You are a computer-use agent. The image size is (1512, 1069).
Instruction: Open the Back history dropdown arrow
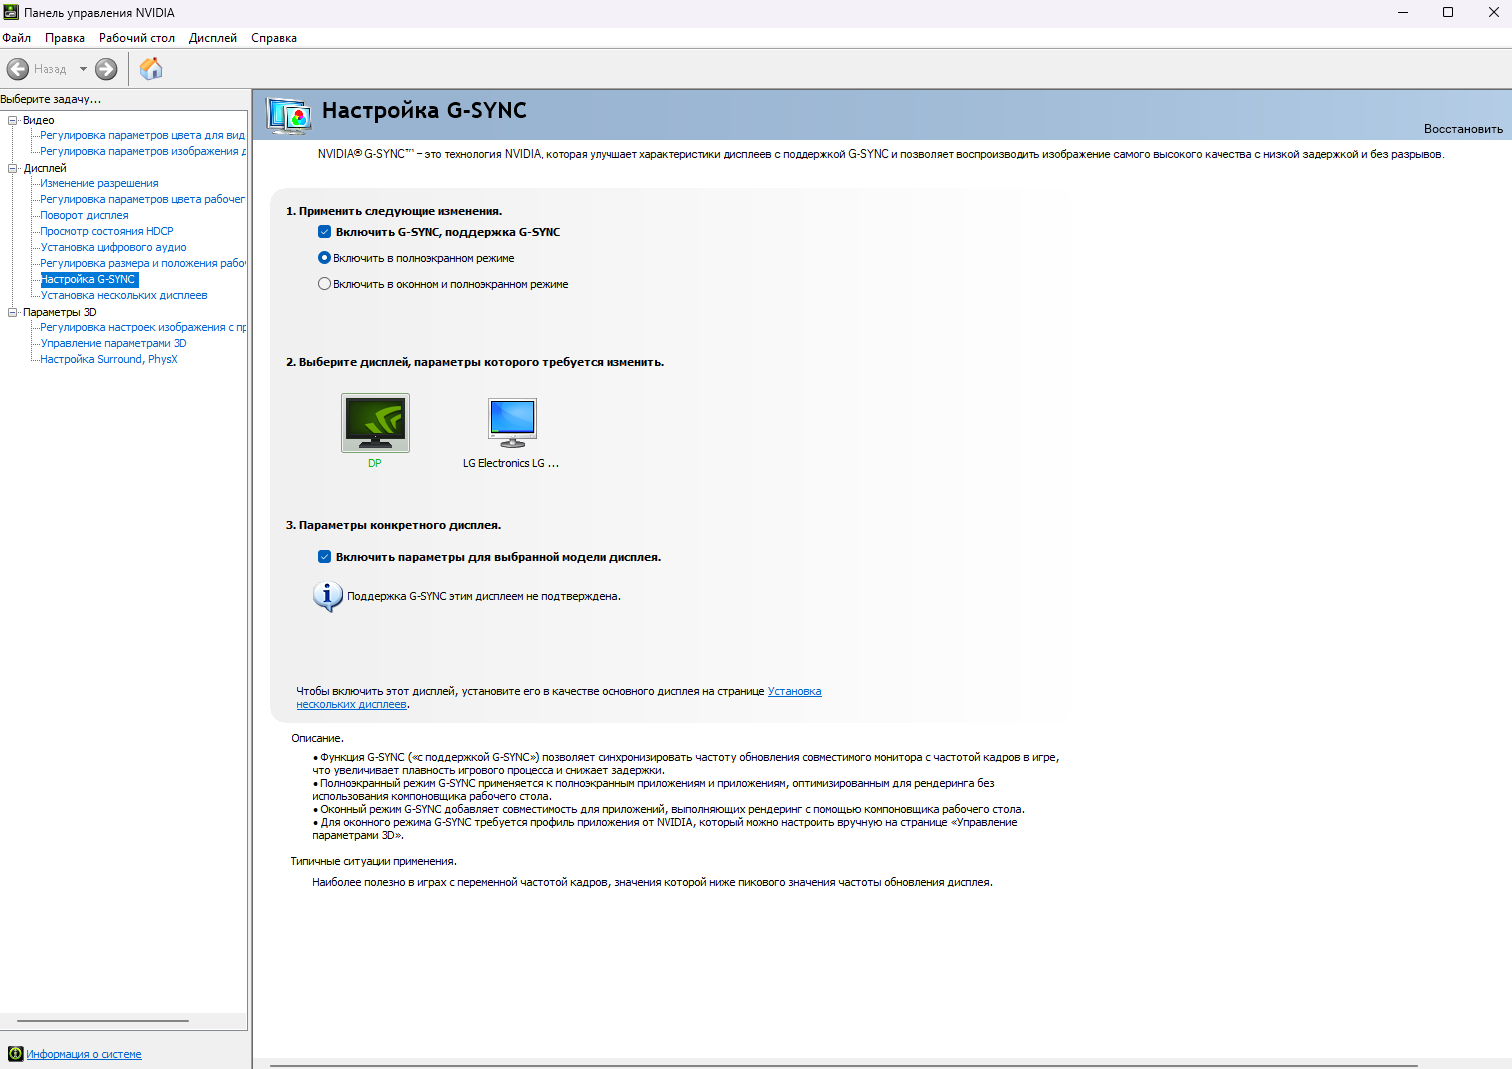pyautogui.click(x=83, y=69)
